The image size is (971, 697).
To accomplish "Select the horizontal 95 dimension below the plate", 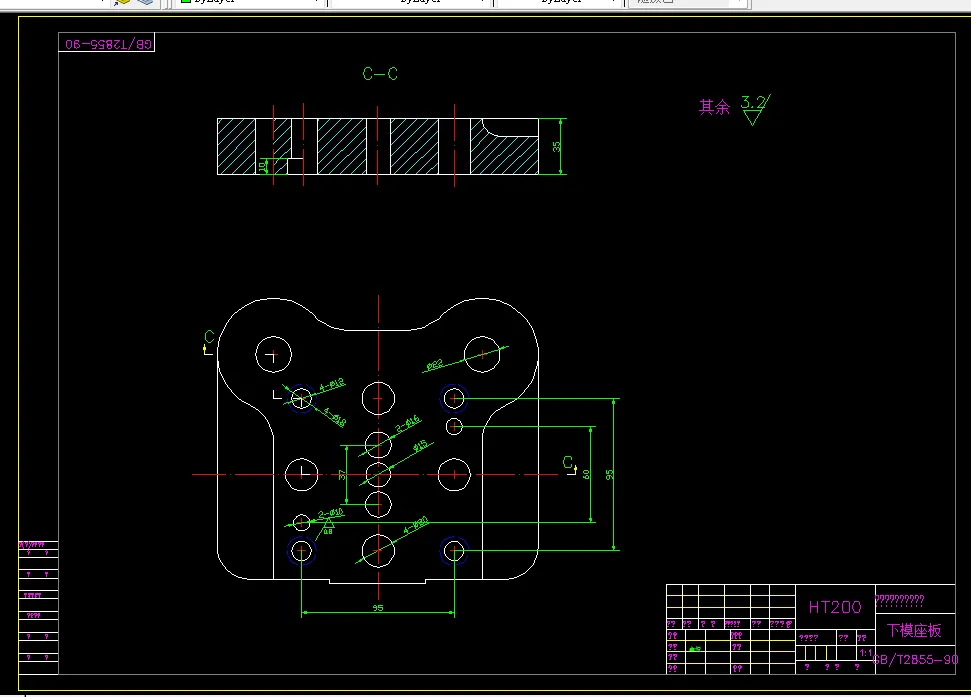I will pos(378,608).
